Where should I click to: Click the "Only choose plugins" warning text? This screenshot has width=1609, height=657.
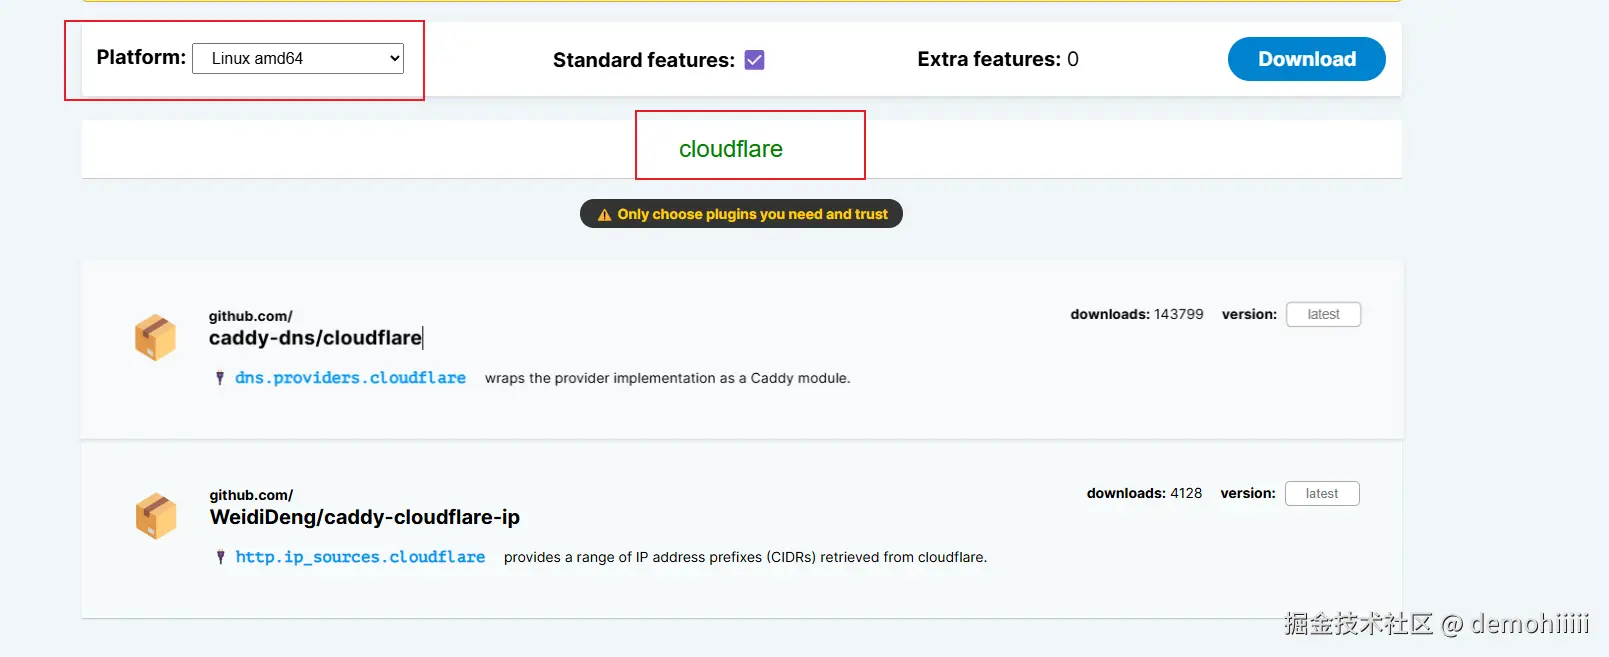pos(752,214)
